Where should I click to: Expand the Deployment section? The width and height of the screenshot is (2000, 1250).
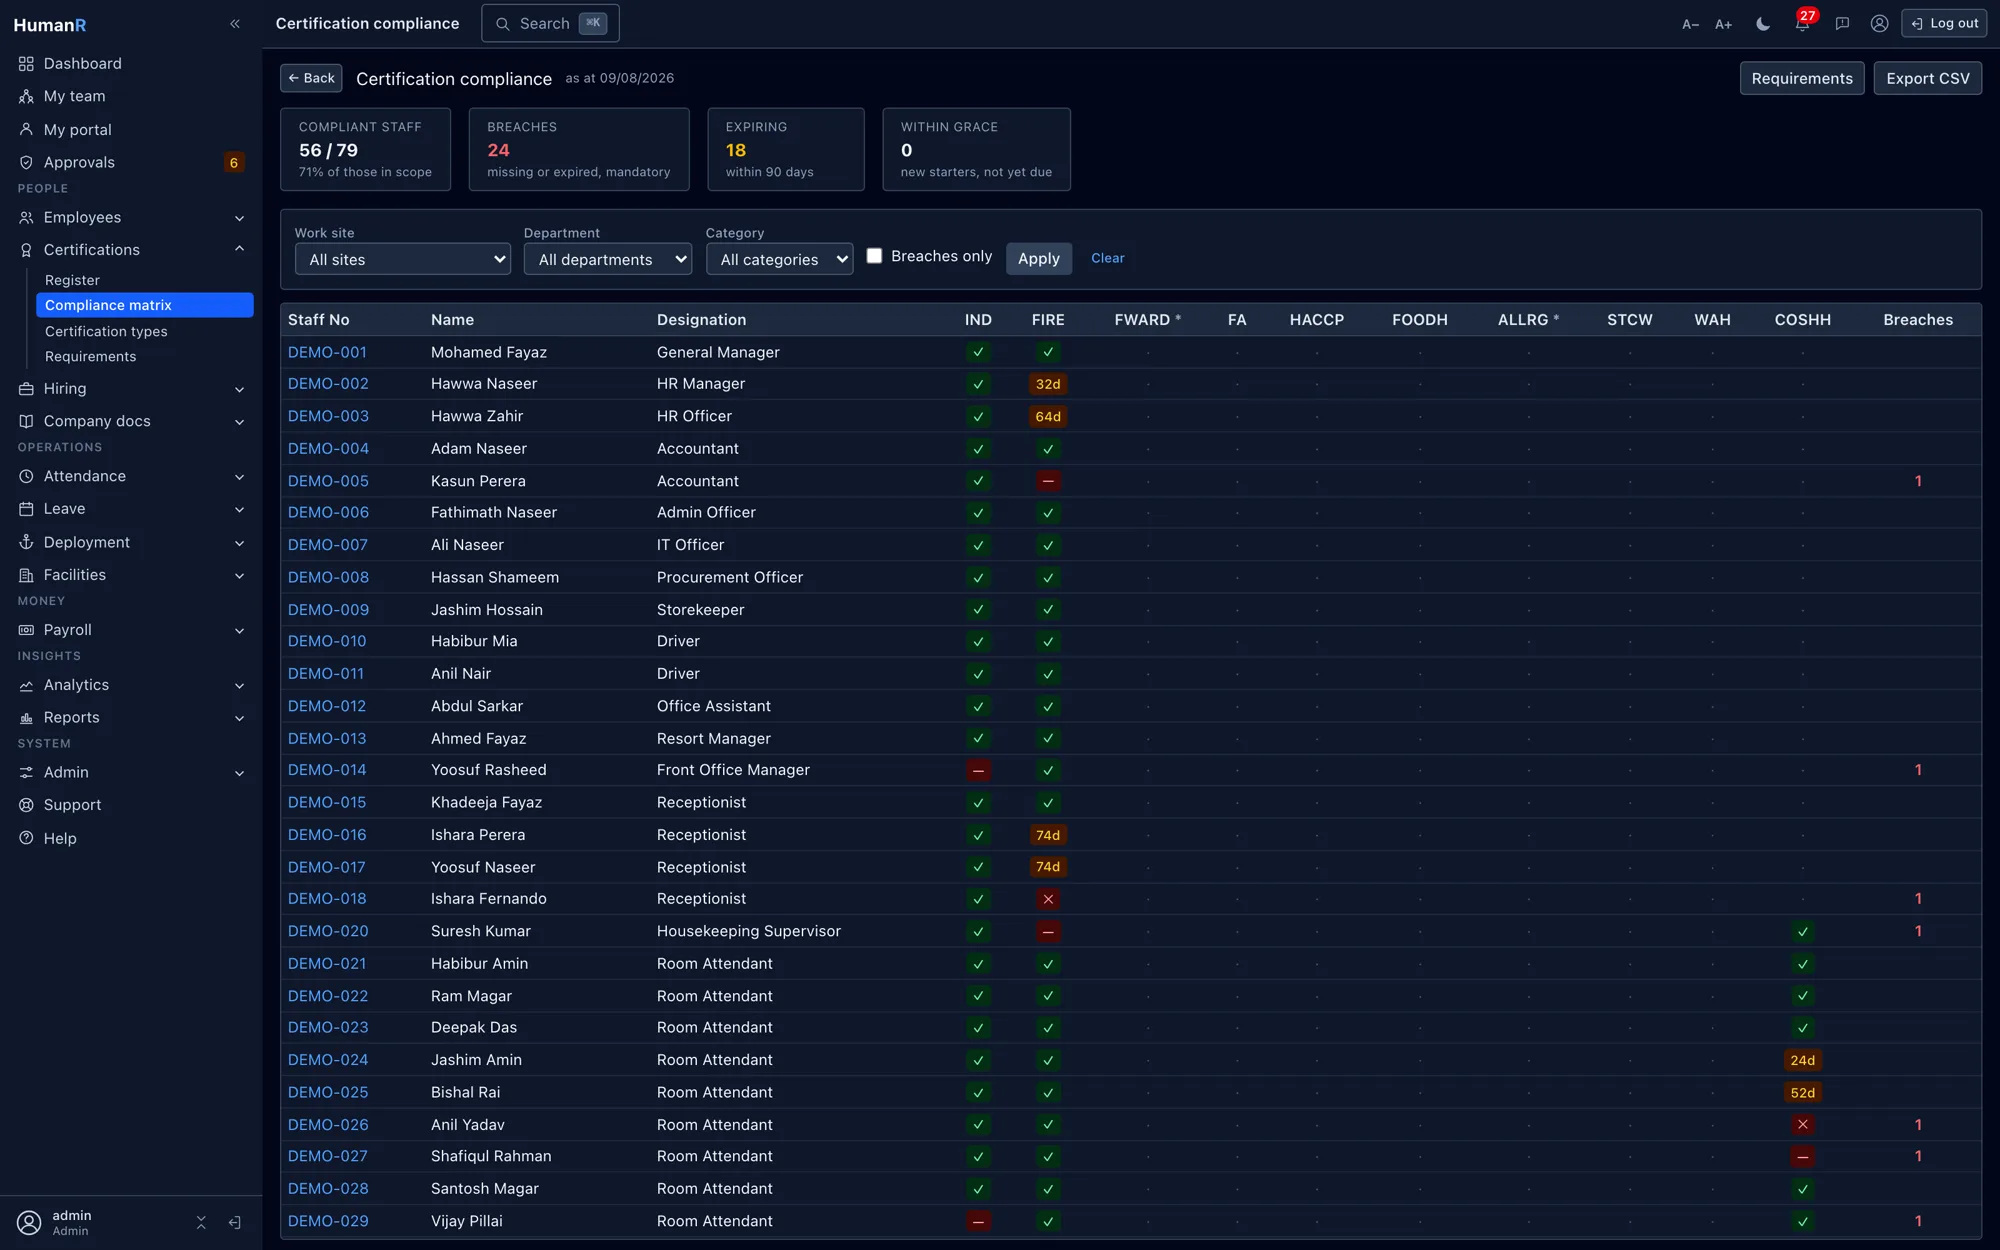pyautogui.click(x=131, y=542)
